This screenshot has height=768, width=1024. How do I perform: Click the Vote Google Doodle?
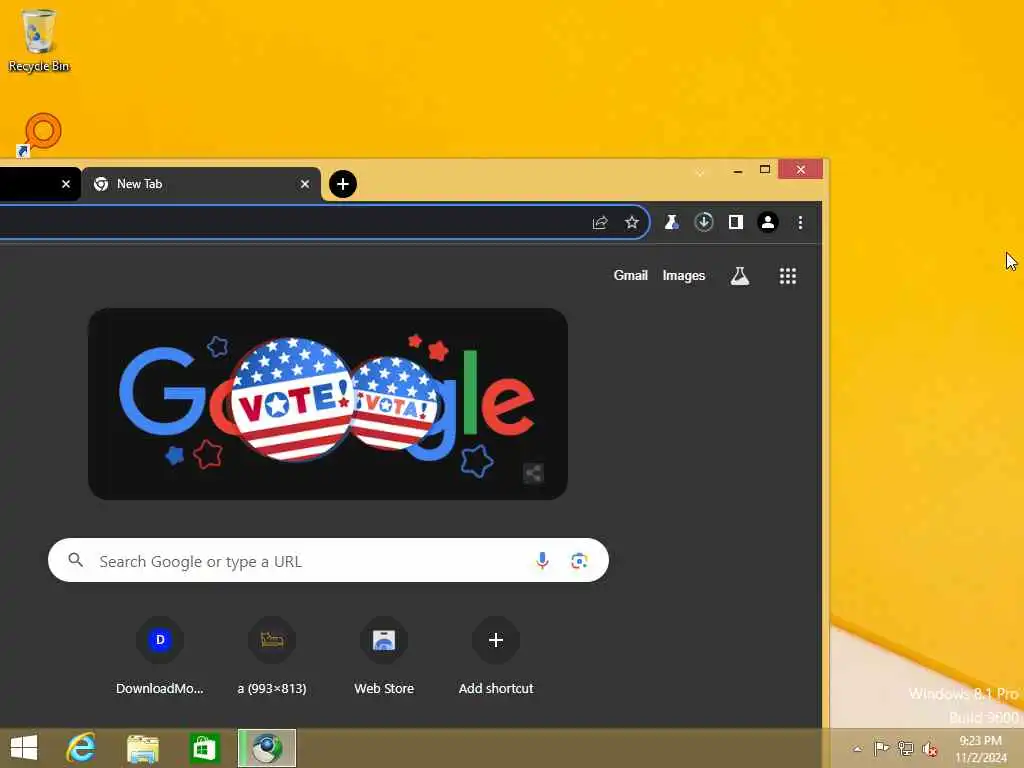coord(328,404)
